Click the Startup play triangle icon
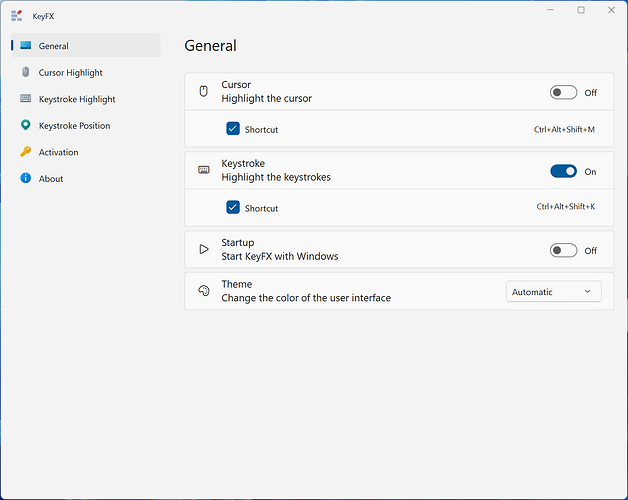The height and width of the screenshot is (500, 628). pos(203,249)
